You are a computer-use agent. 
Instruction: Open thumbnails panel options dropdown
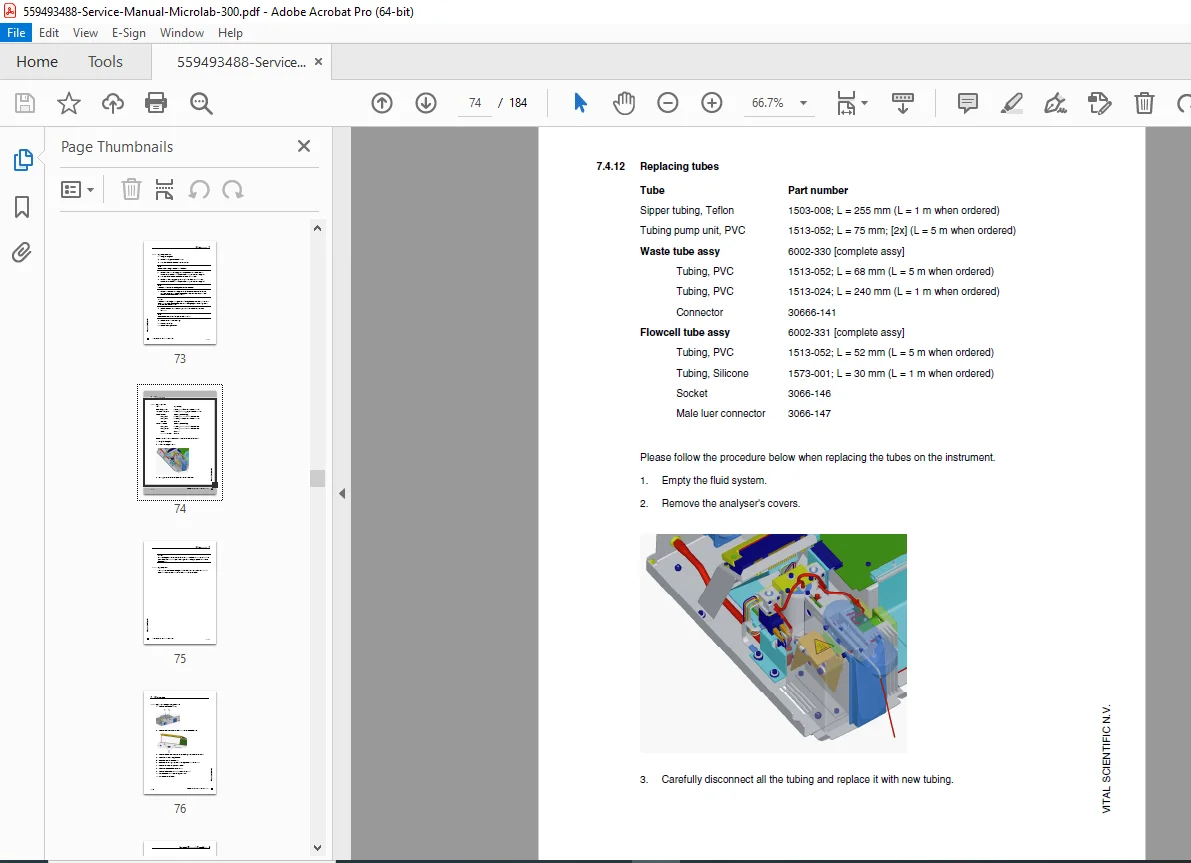coord(77,189)
